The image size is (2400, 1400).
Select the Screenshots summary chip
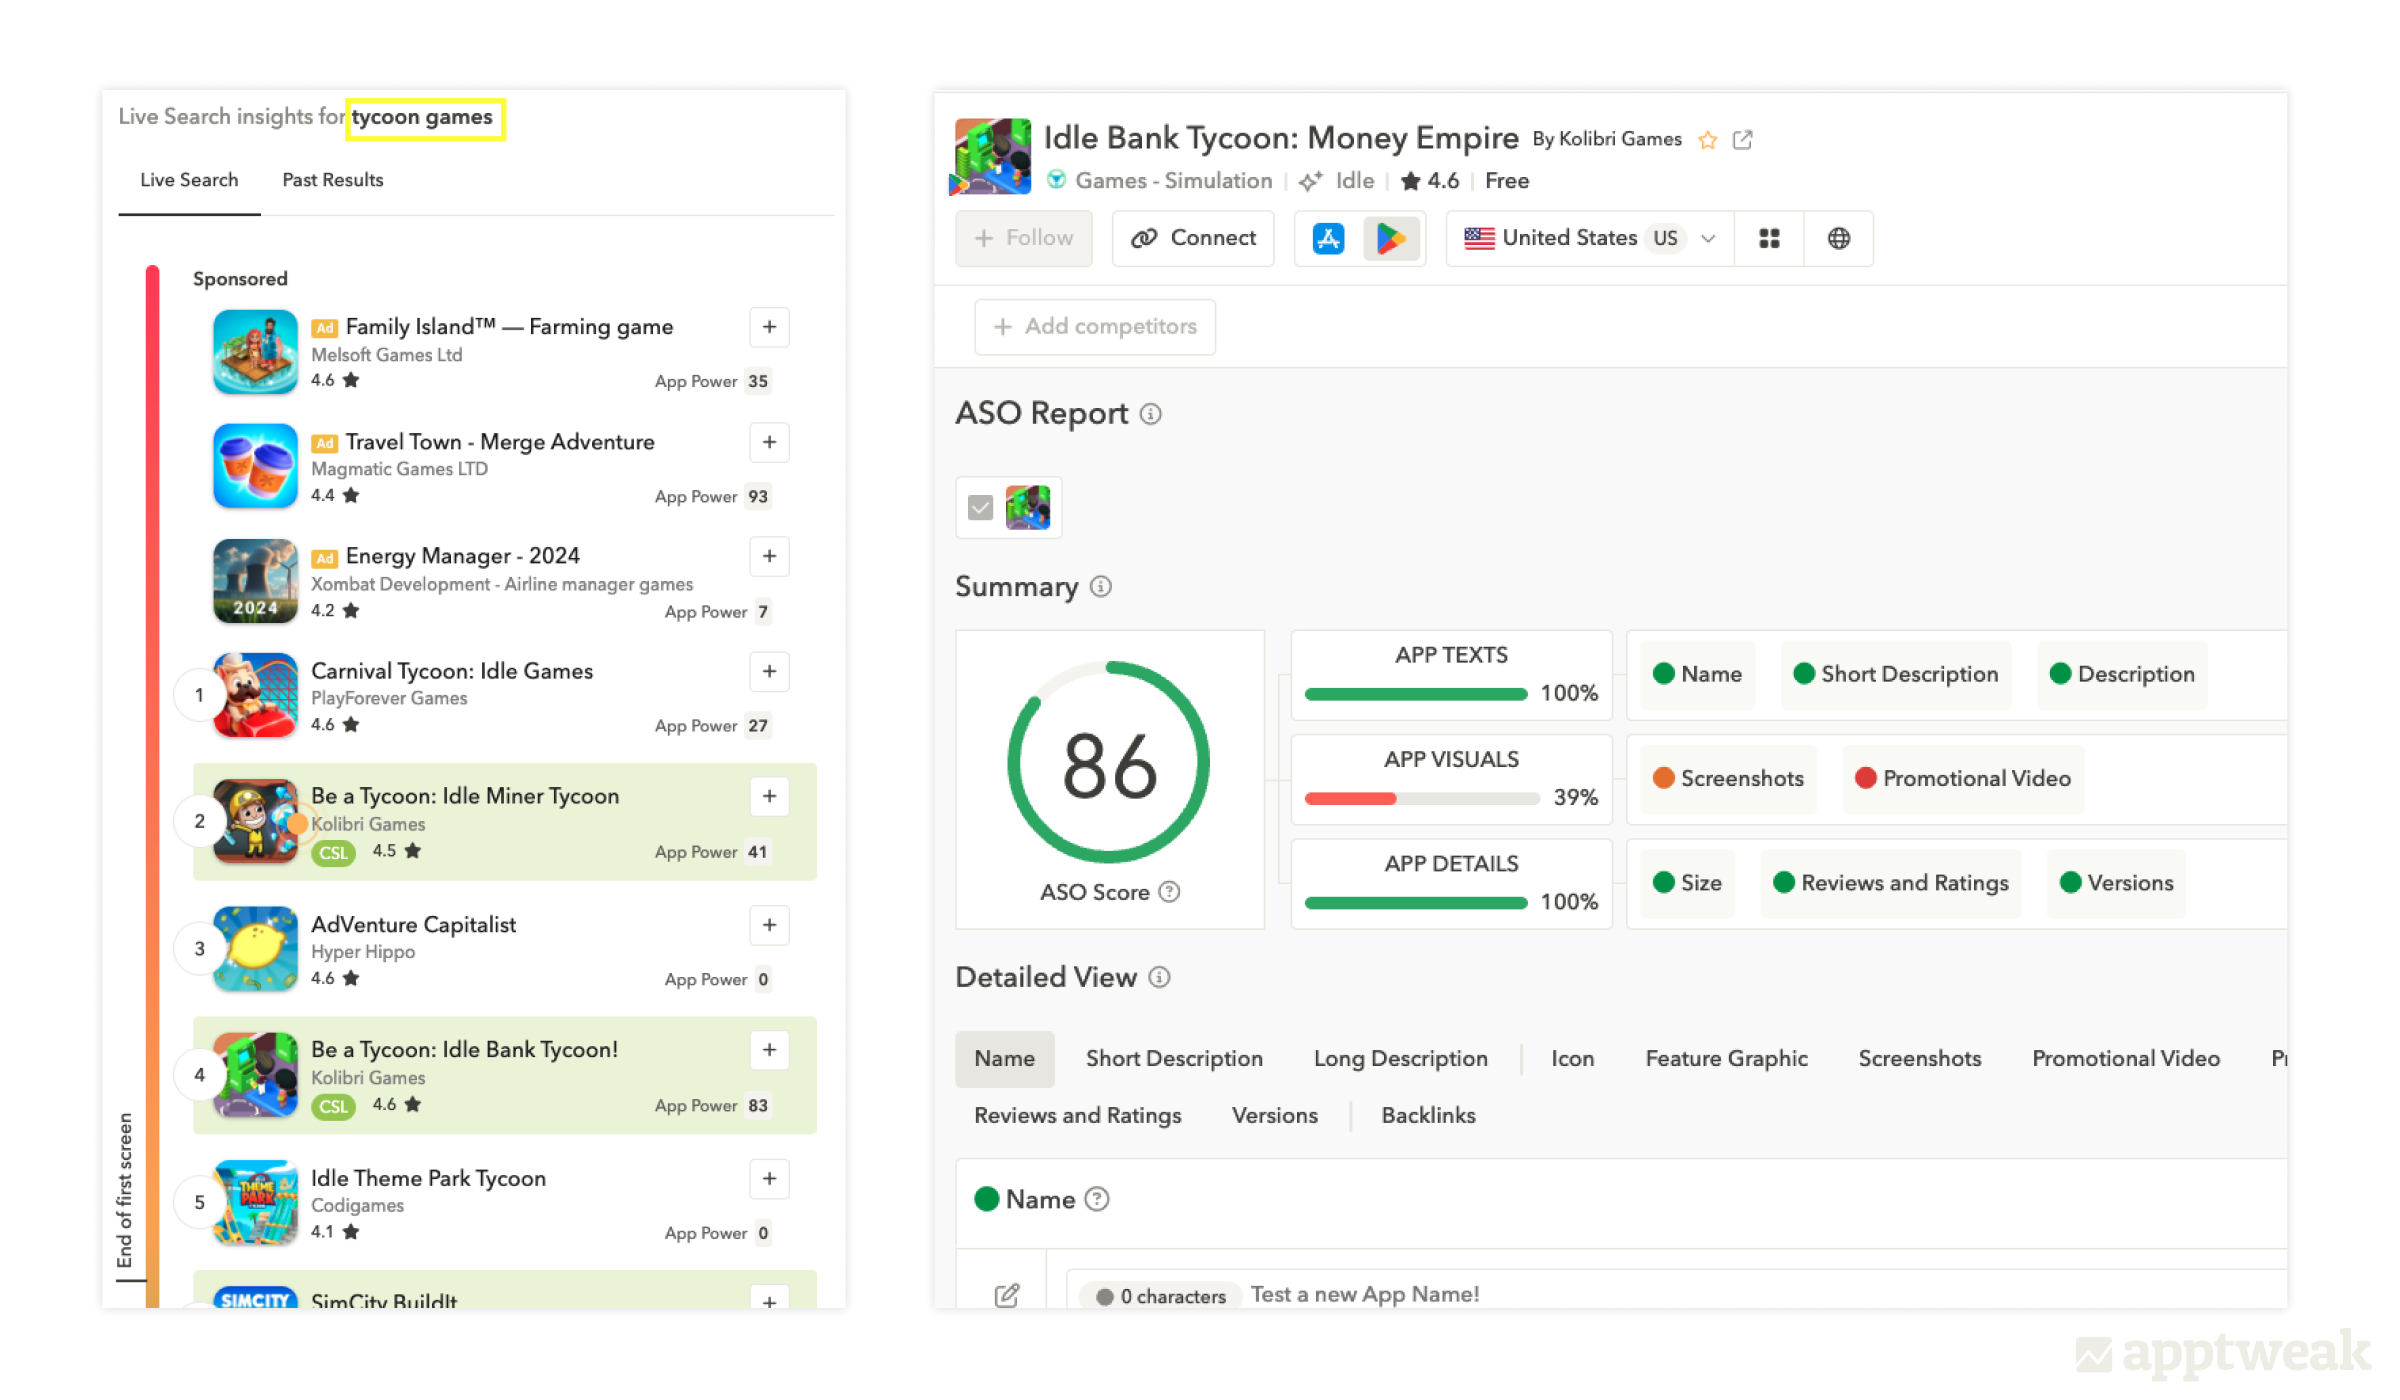1728,779
